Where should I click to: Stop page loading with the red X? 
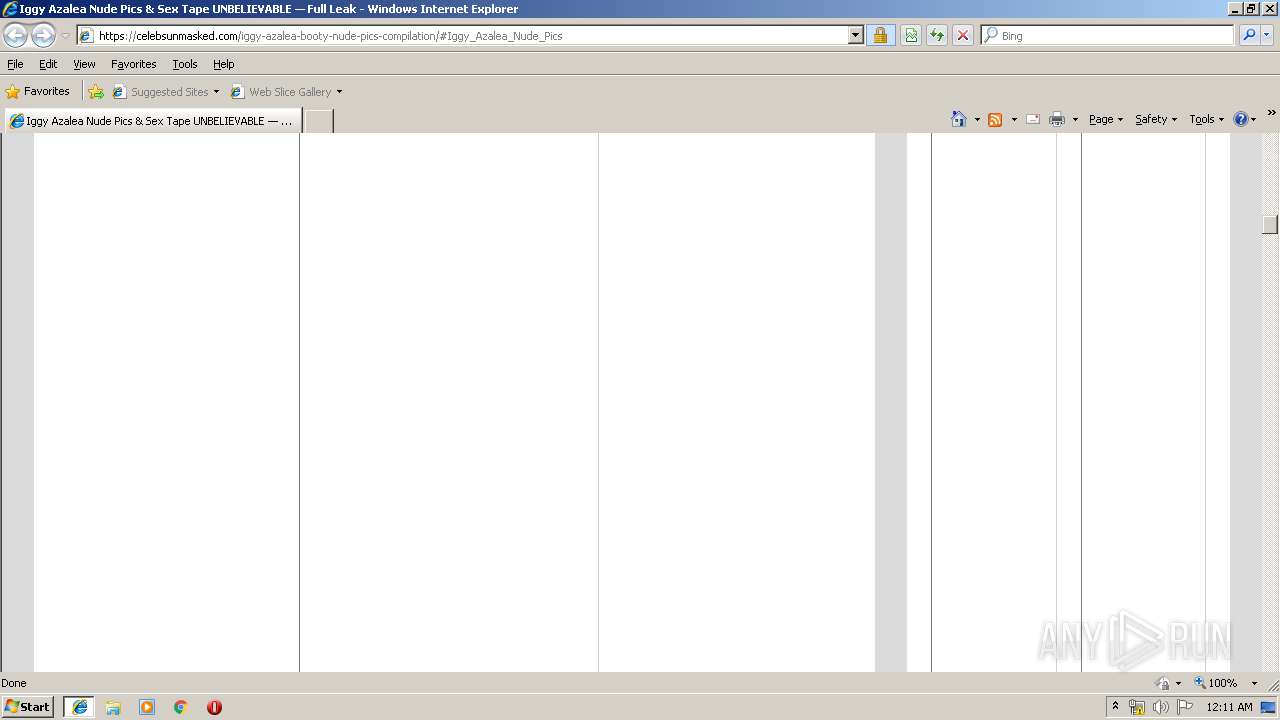[963, 36]
